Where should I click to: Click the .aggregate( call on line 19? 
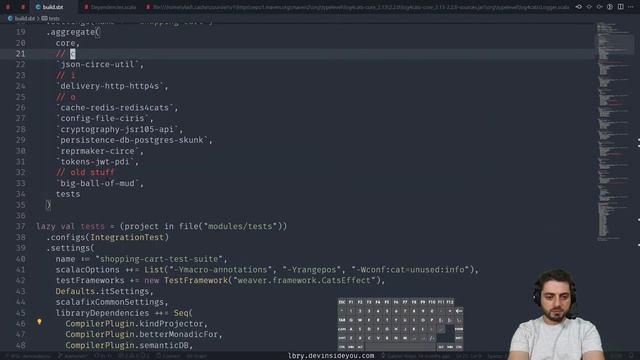pos(73,32)
